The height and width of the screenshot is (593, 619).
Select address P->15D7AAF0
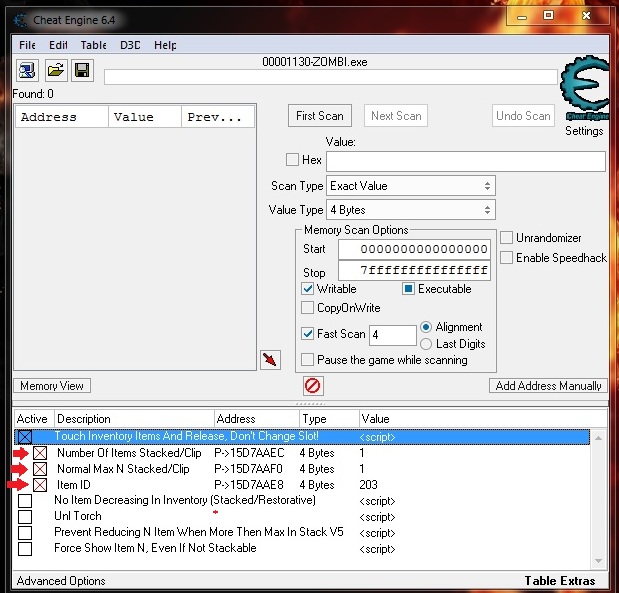(248, 469)
